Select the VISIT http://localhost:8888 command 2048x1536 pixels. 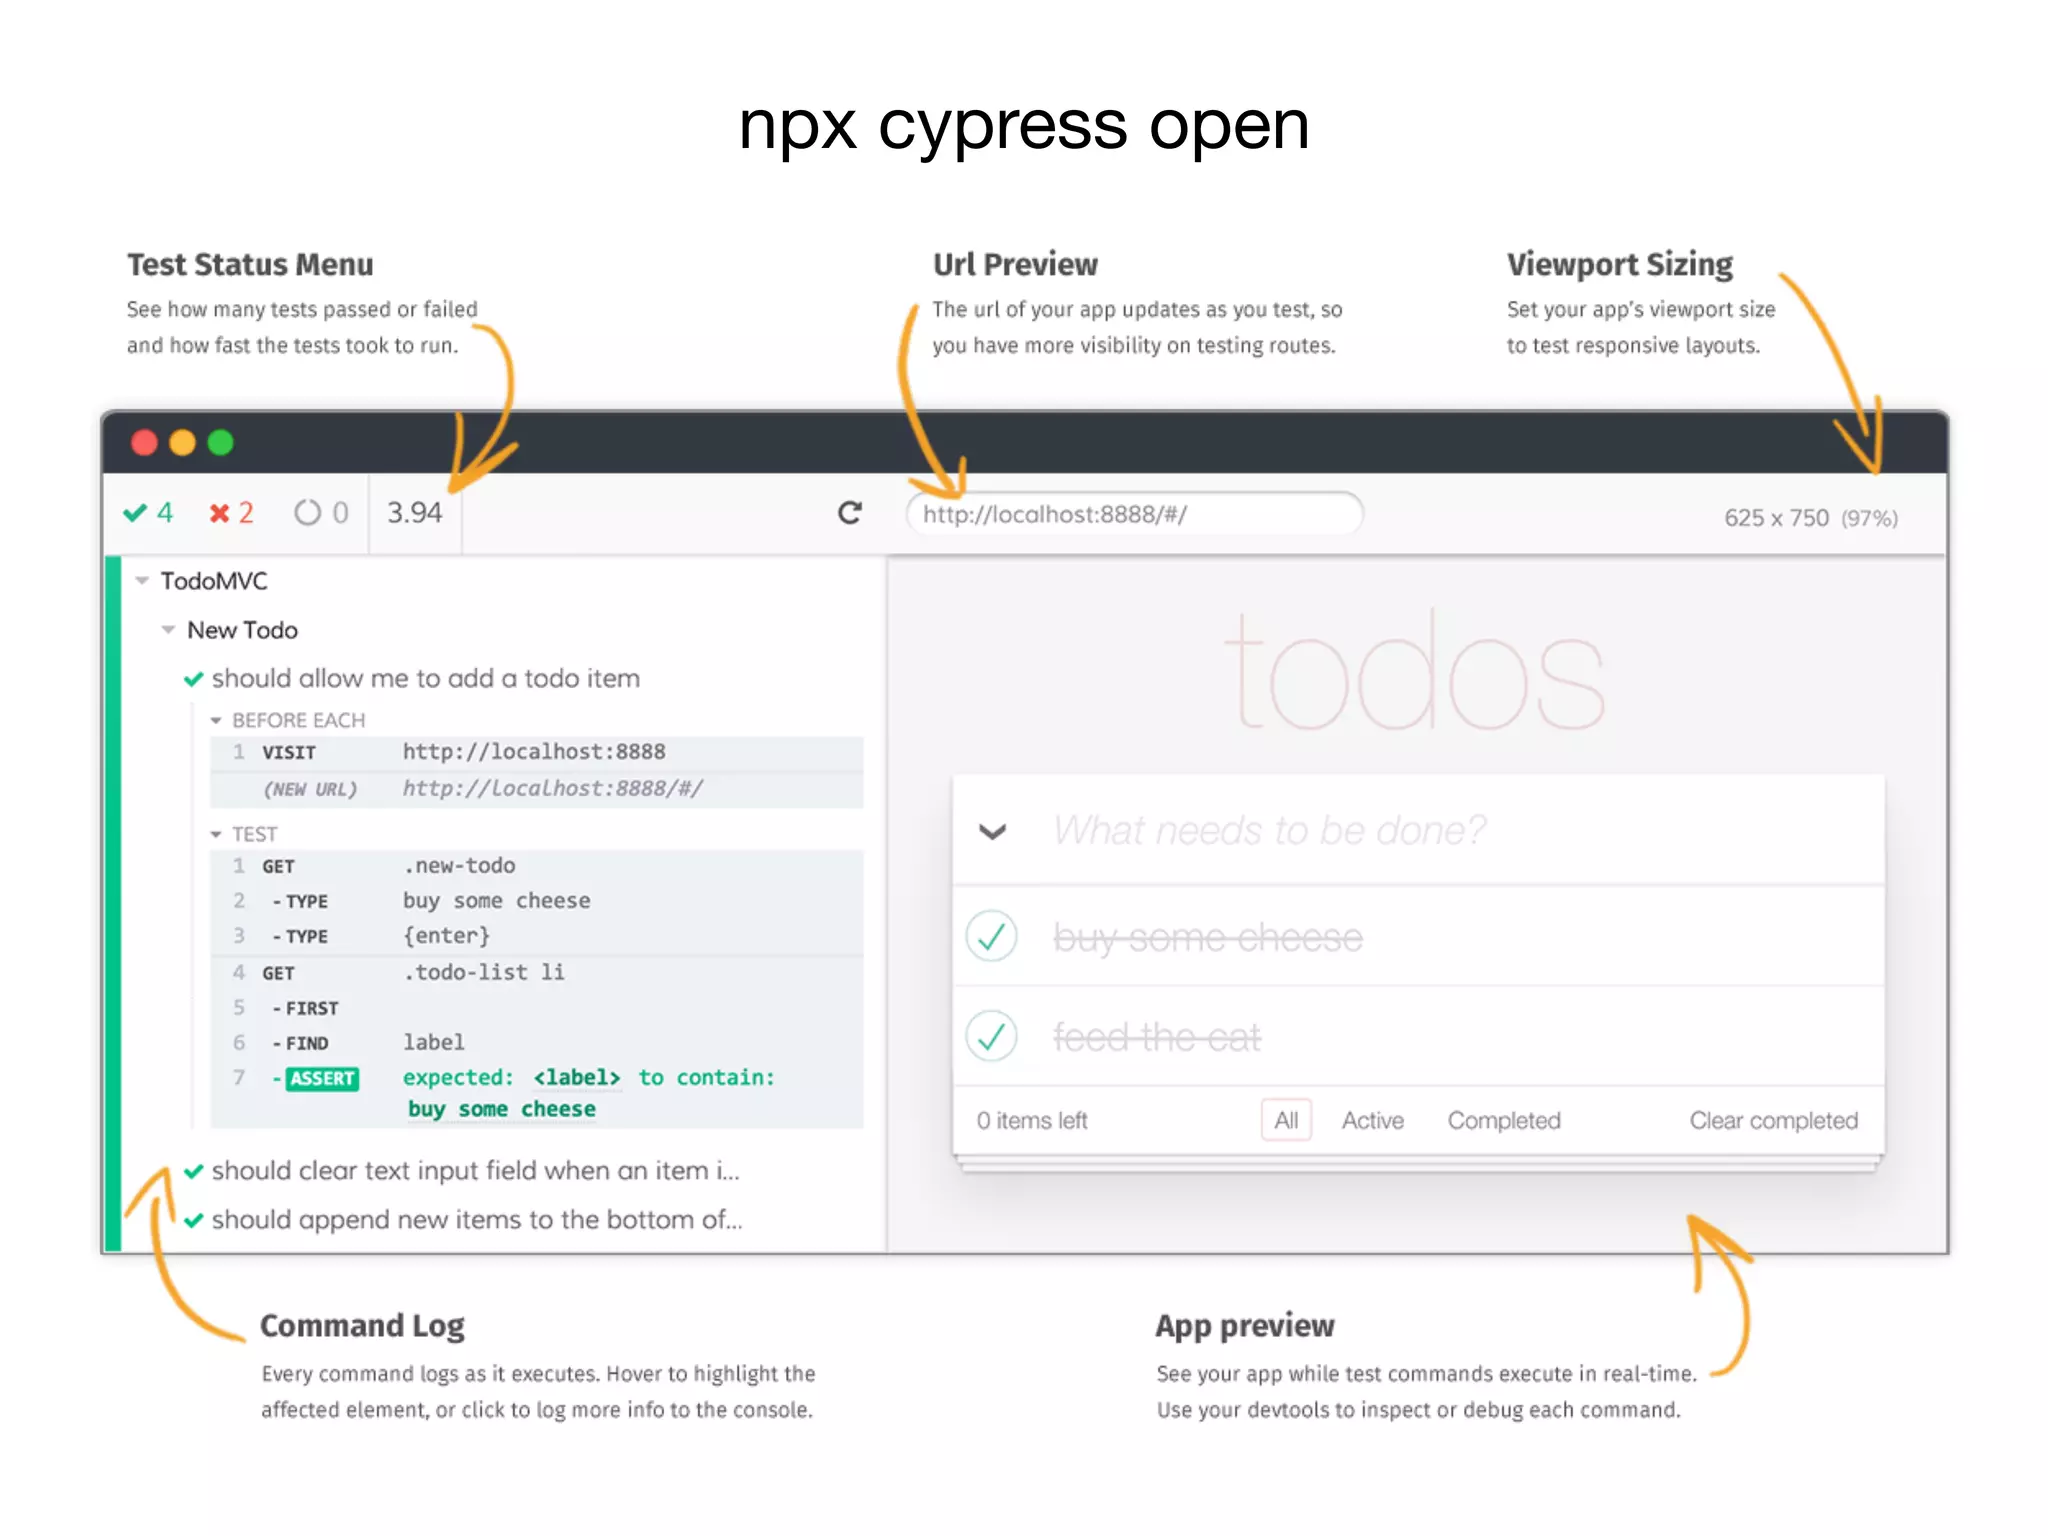[x=536, y=752]
